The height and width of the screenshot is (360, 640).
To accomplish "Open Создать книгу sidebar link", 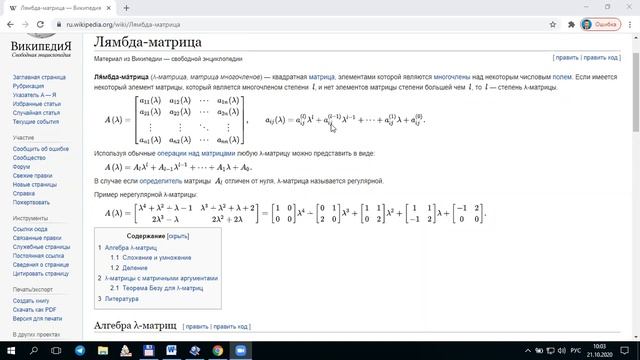I will pyautogui.click(x=31, y=301).
